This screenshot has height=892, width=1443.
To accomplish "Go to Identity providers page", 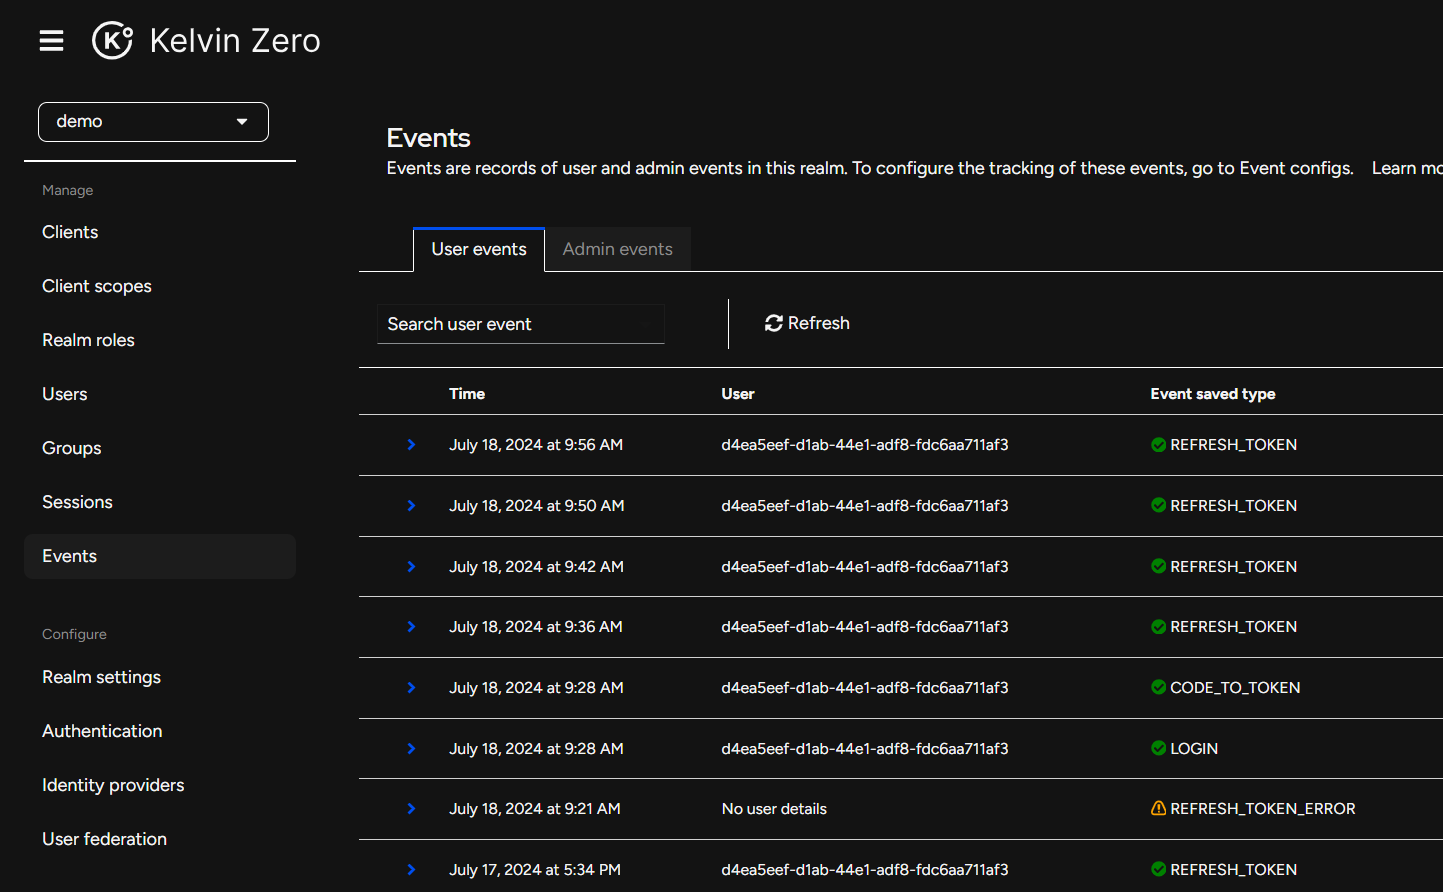I will click(x=113, y=785).
